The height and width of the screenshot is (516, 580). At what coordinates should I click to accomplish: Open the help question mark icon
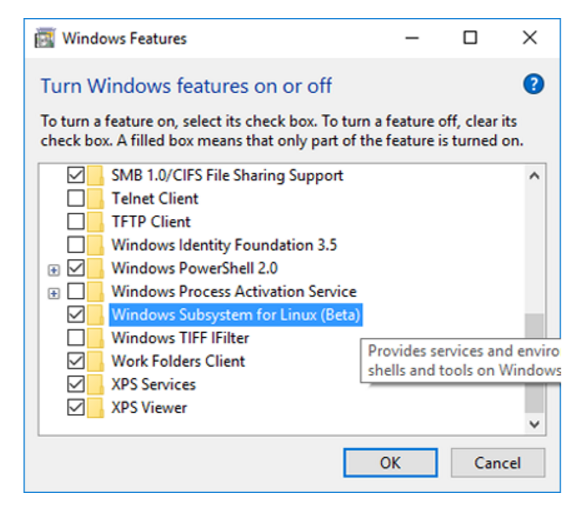533,84
